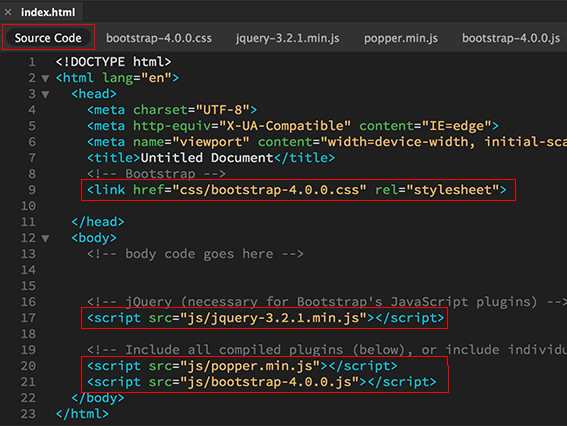Click the popper.min.js script tag line
567x426 pixels.
(x=242, y=366)
